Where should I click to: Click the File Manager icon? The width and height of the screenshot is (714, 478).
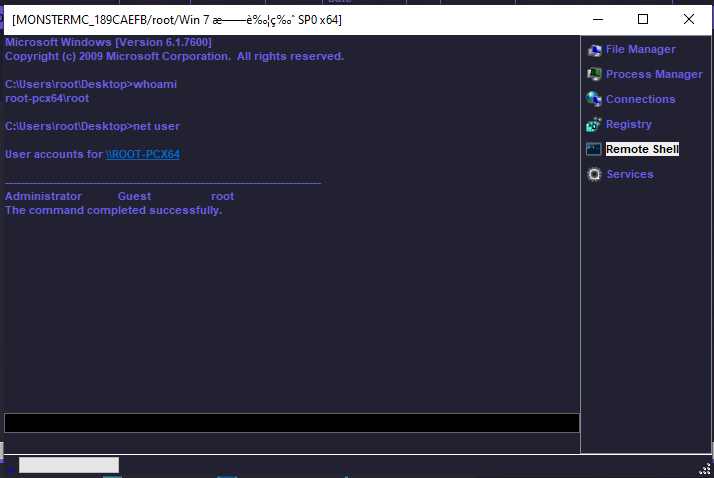click(x=594, y=50)
